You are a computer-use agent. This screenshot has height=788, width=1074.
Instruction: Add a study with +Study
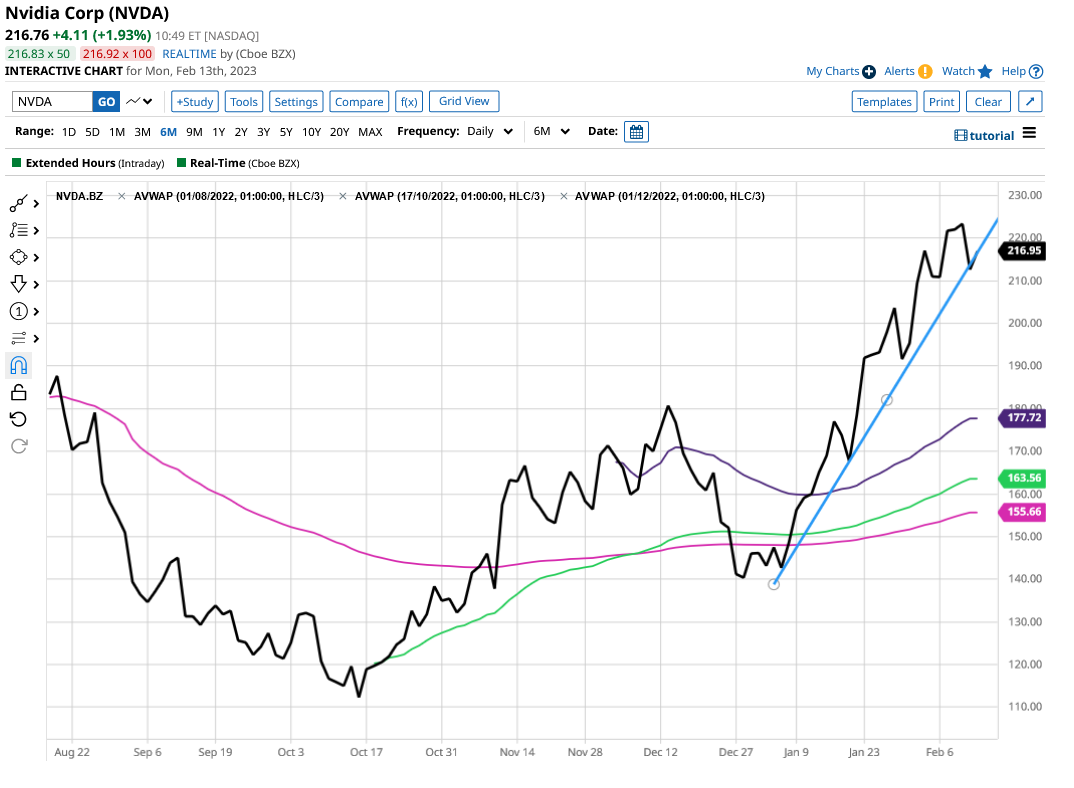tap(195, 101)
